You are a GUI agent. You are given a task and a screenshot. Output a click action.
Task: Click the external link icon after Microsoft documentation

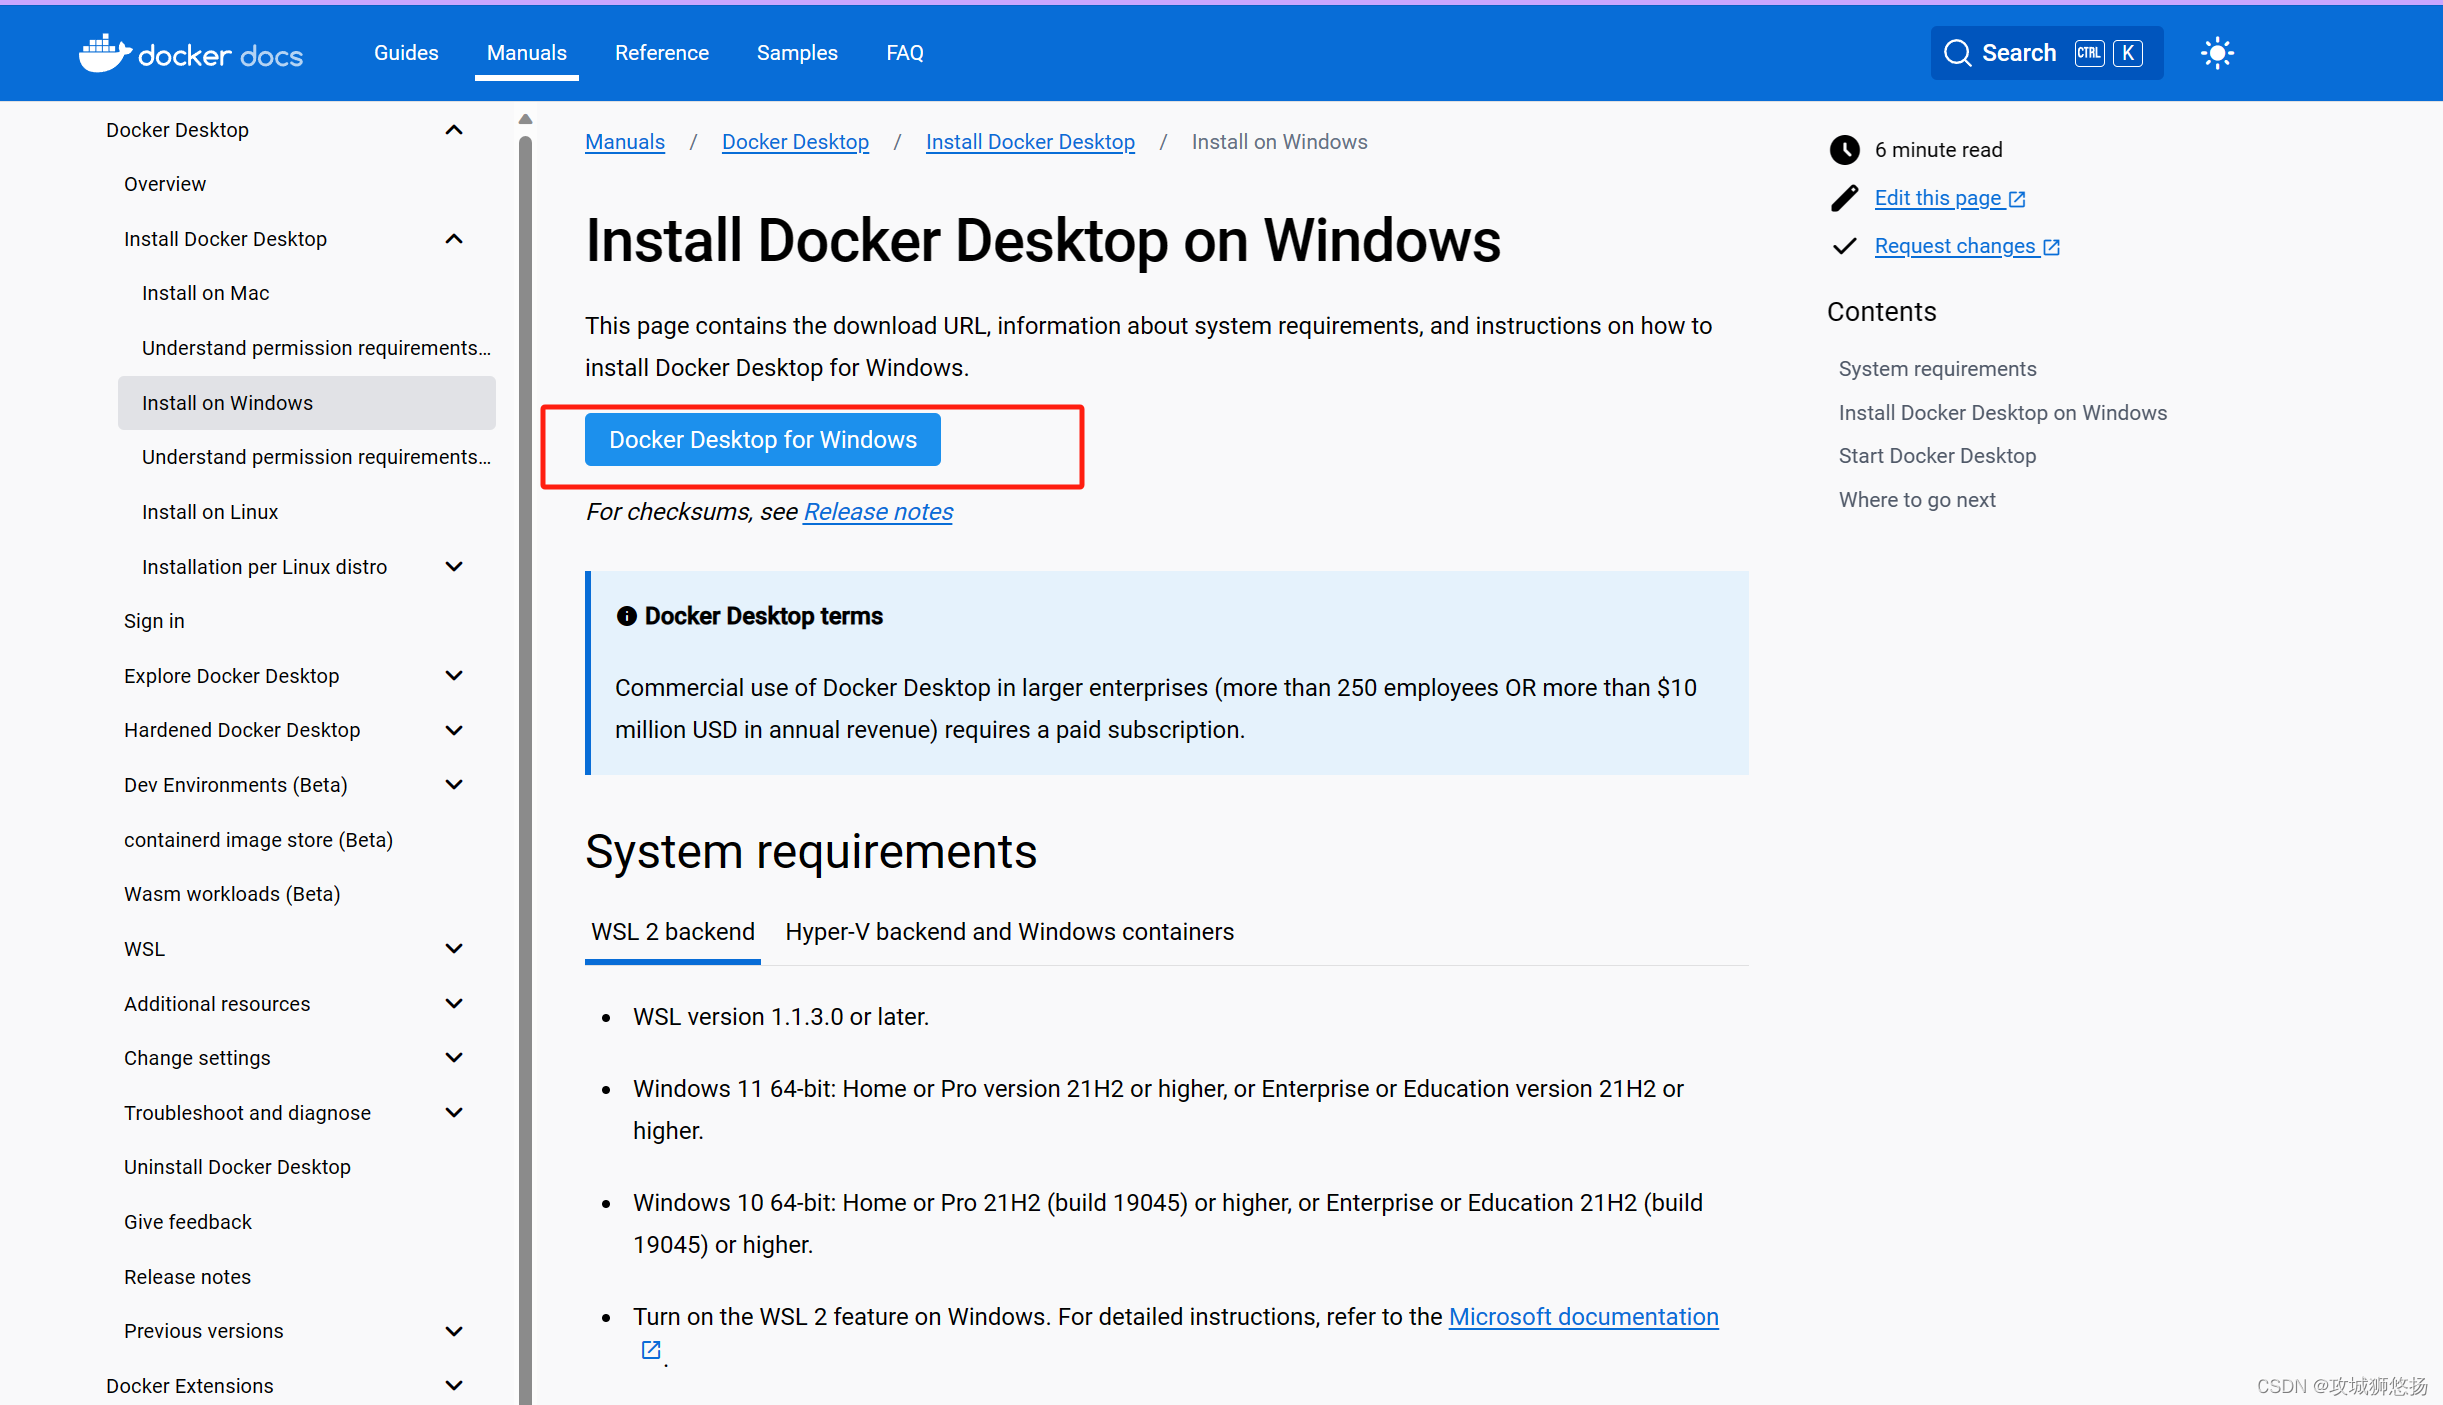click(x=650, y=1349)
